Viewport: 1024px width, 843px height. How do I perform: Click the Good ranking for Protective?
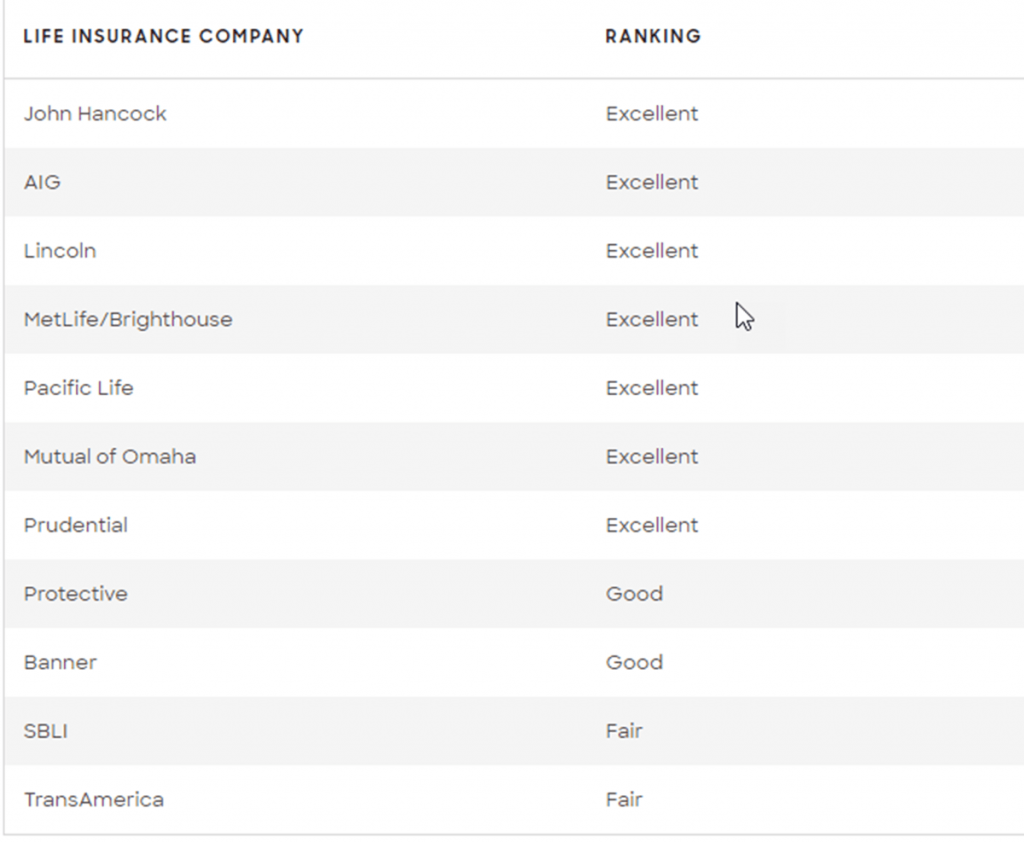[634, 594]
